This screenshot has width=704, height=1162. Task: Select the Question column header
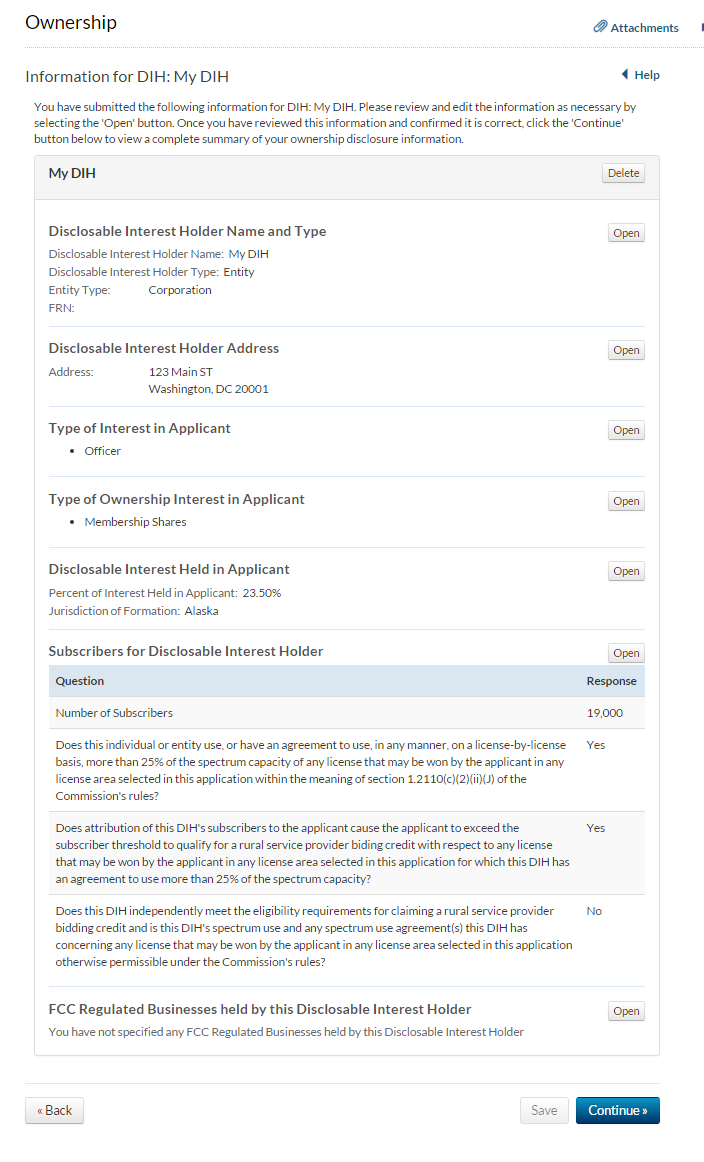(80, 681)
